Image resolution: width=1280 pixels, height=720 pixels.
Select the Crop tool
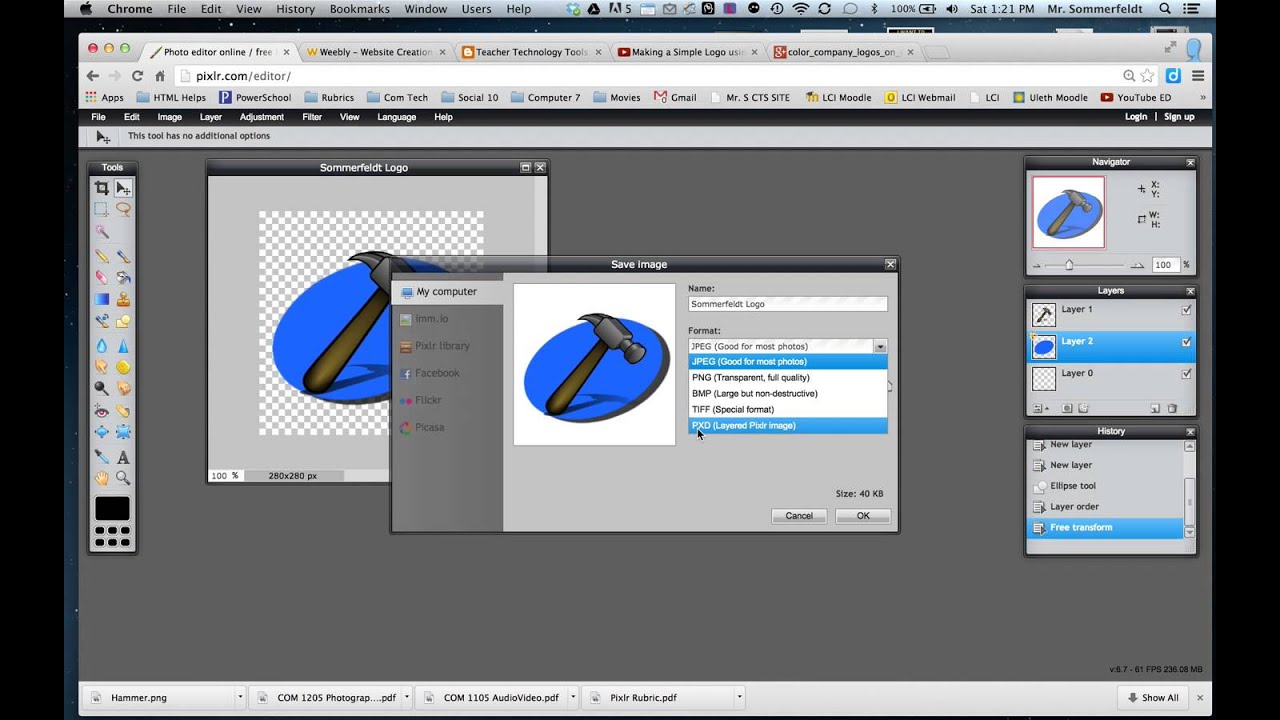click(x=101, y=188)
